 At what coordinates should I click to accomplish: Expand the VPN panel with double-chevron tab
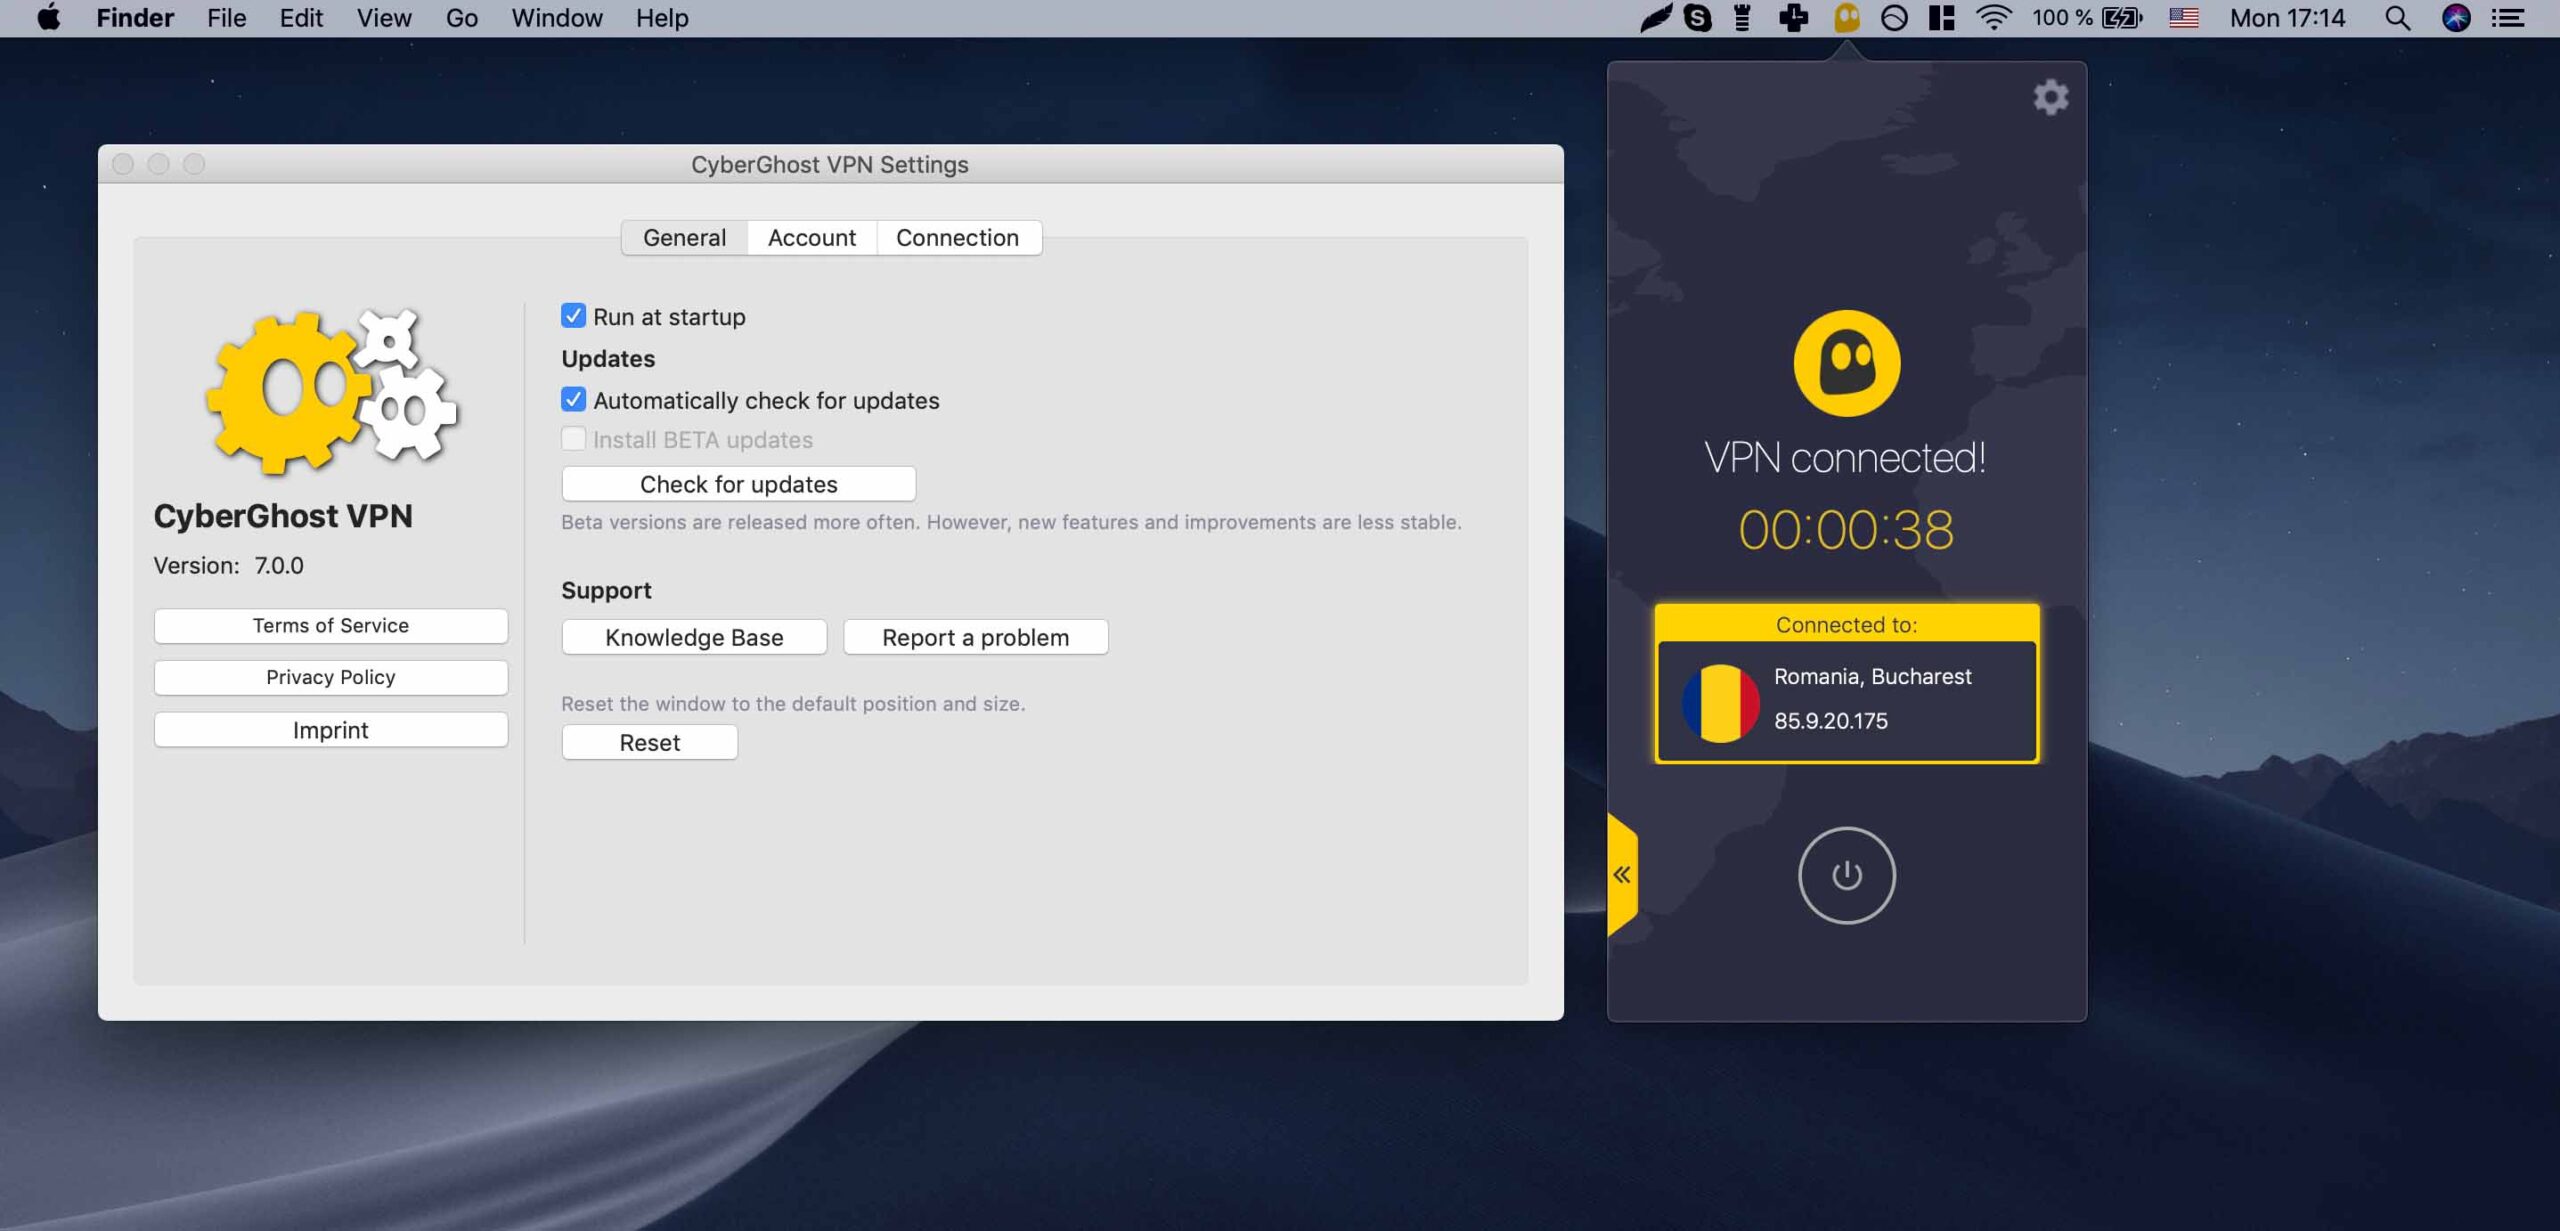pyautogui.click(x=1621, y=875)
